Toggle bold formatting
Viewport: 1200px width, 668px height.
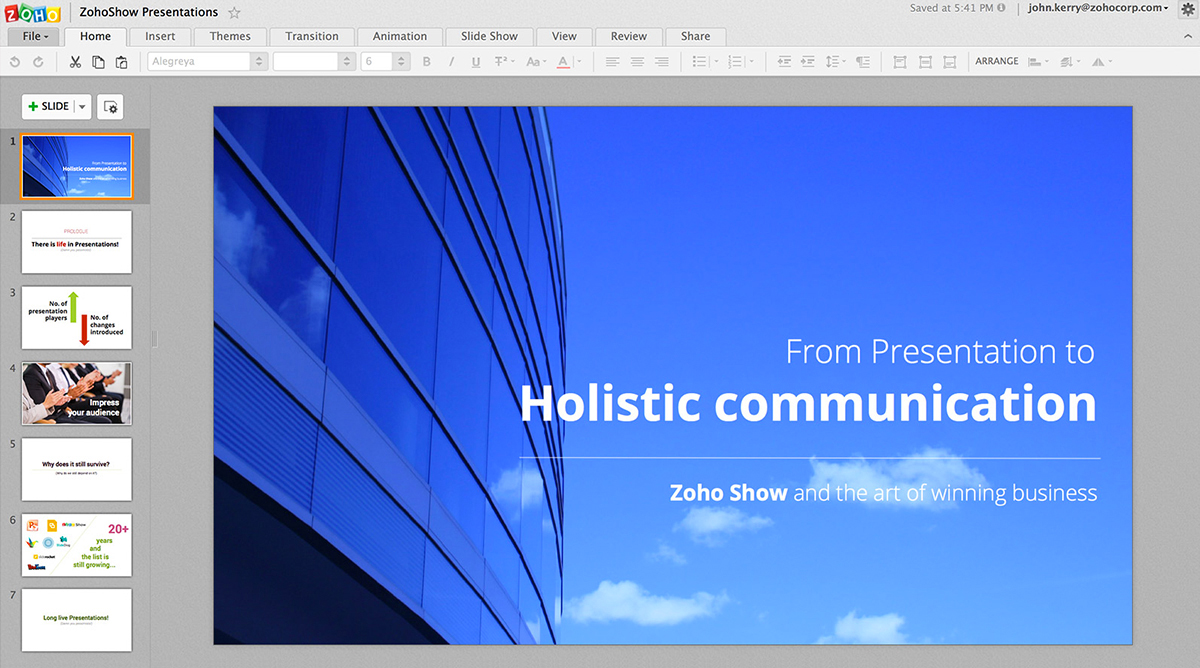click(427, 62)
